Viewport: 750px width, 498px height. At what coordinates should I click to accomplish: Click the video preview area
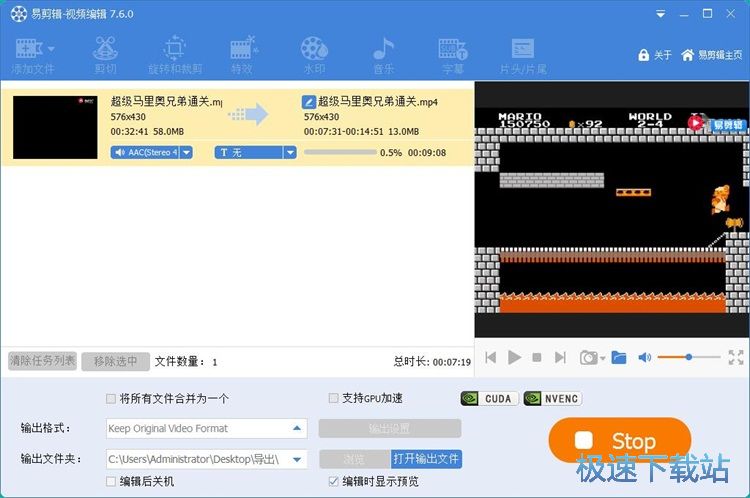[612, 210]
